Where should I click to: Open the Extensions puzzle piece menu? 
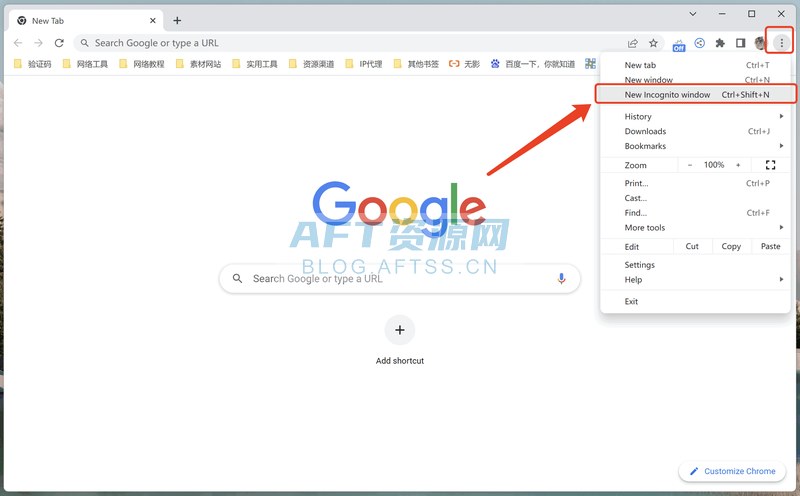[x=720, y=43]
